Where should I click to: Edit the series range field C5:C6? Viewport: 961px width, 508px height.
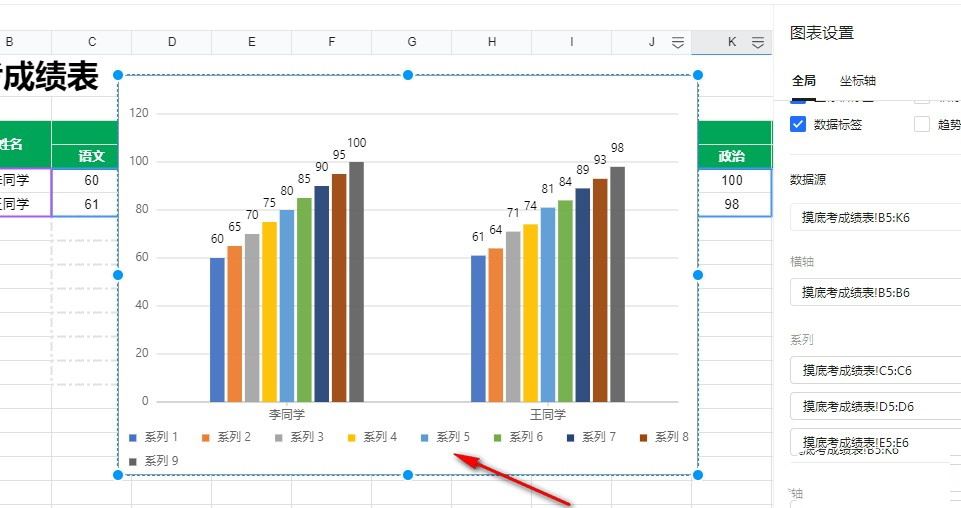[875, 370]
